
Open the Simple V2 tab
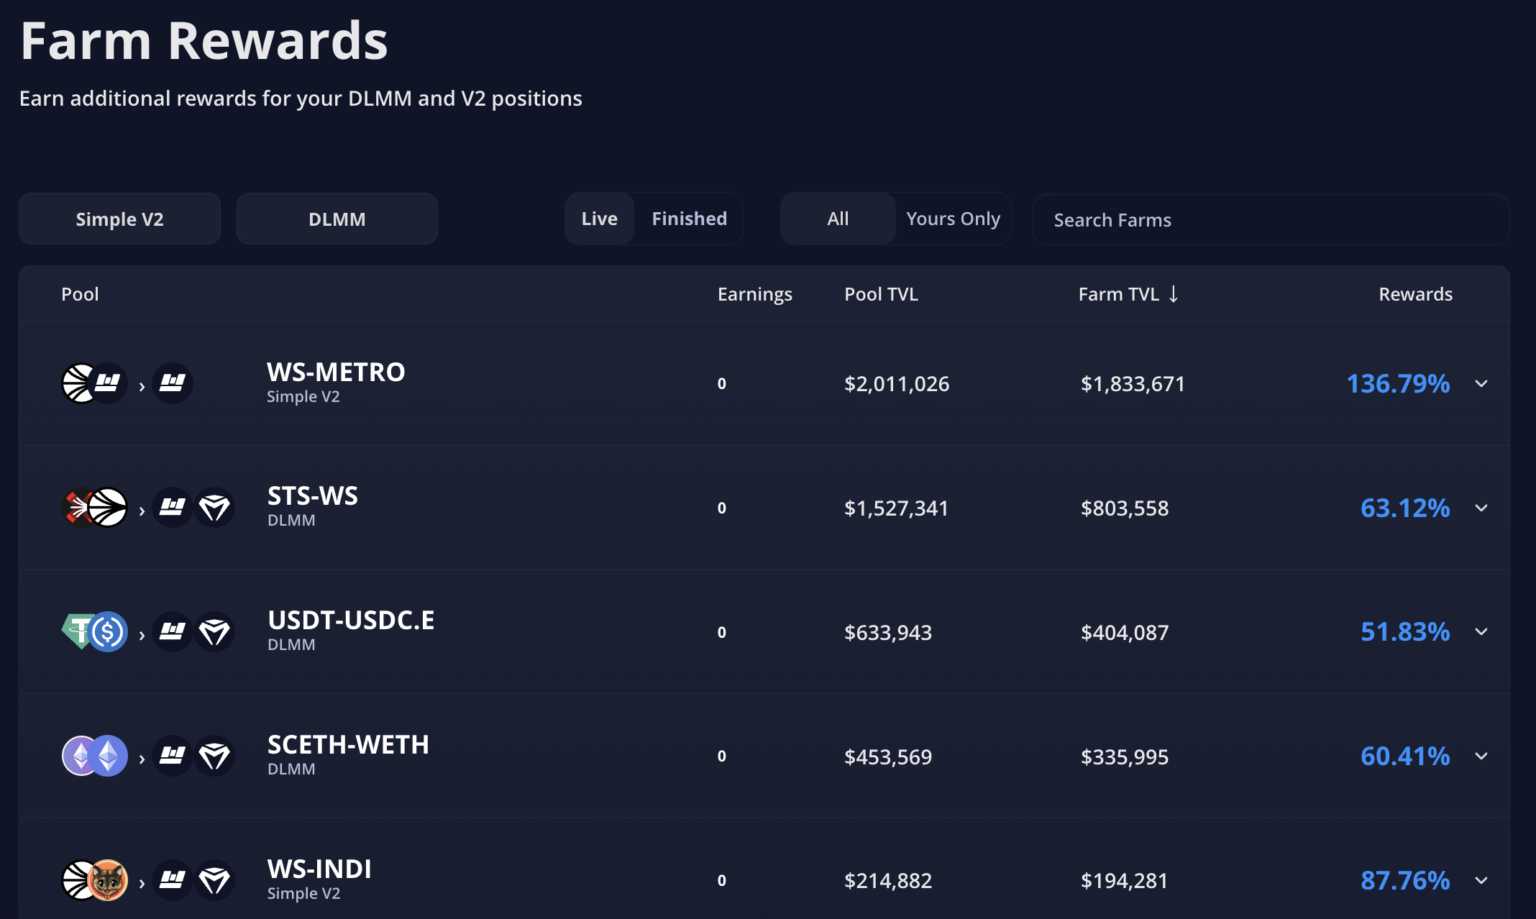[120, 219]
